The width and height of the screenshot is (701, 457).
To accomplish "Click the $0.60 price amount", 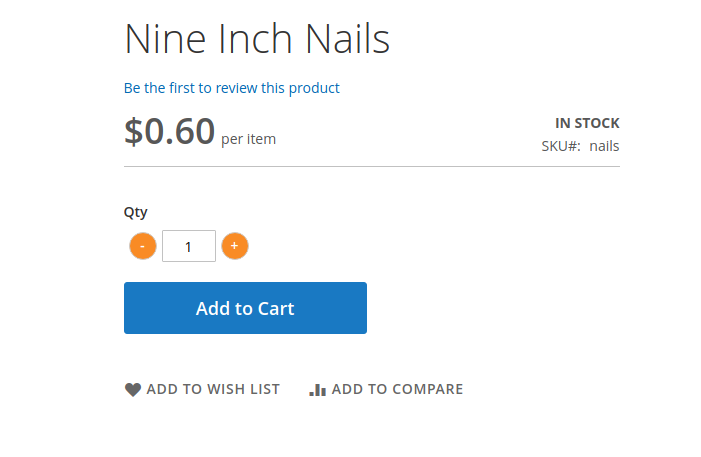I will tap(169, 131).
